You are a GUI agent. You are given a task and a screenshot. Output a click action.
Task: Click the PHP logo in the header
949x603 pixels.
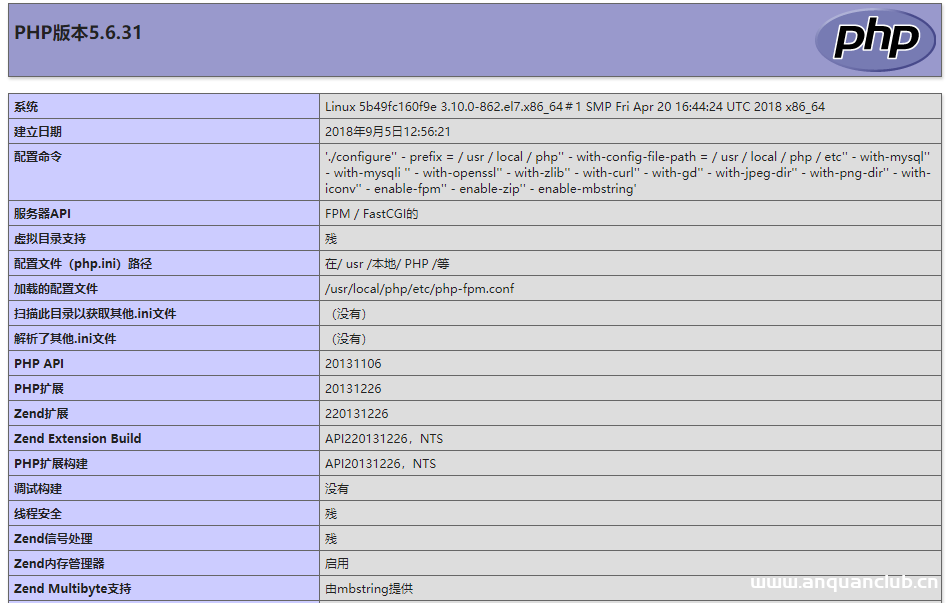(x=875, y=40)
